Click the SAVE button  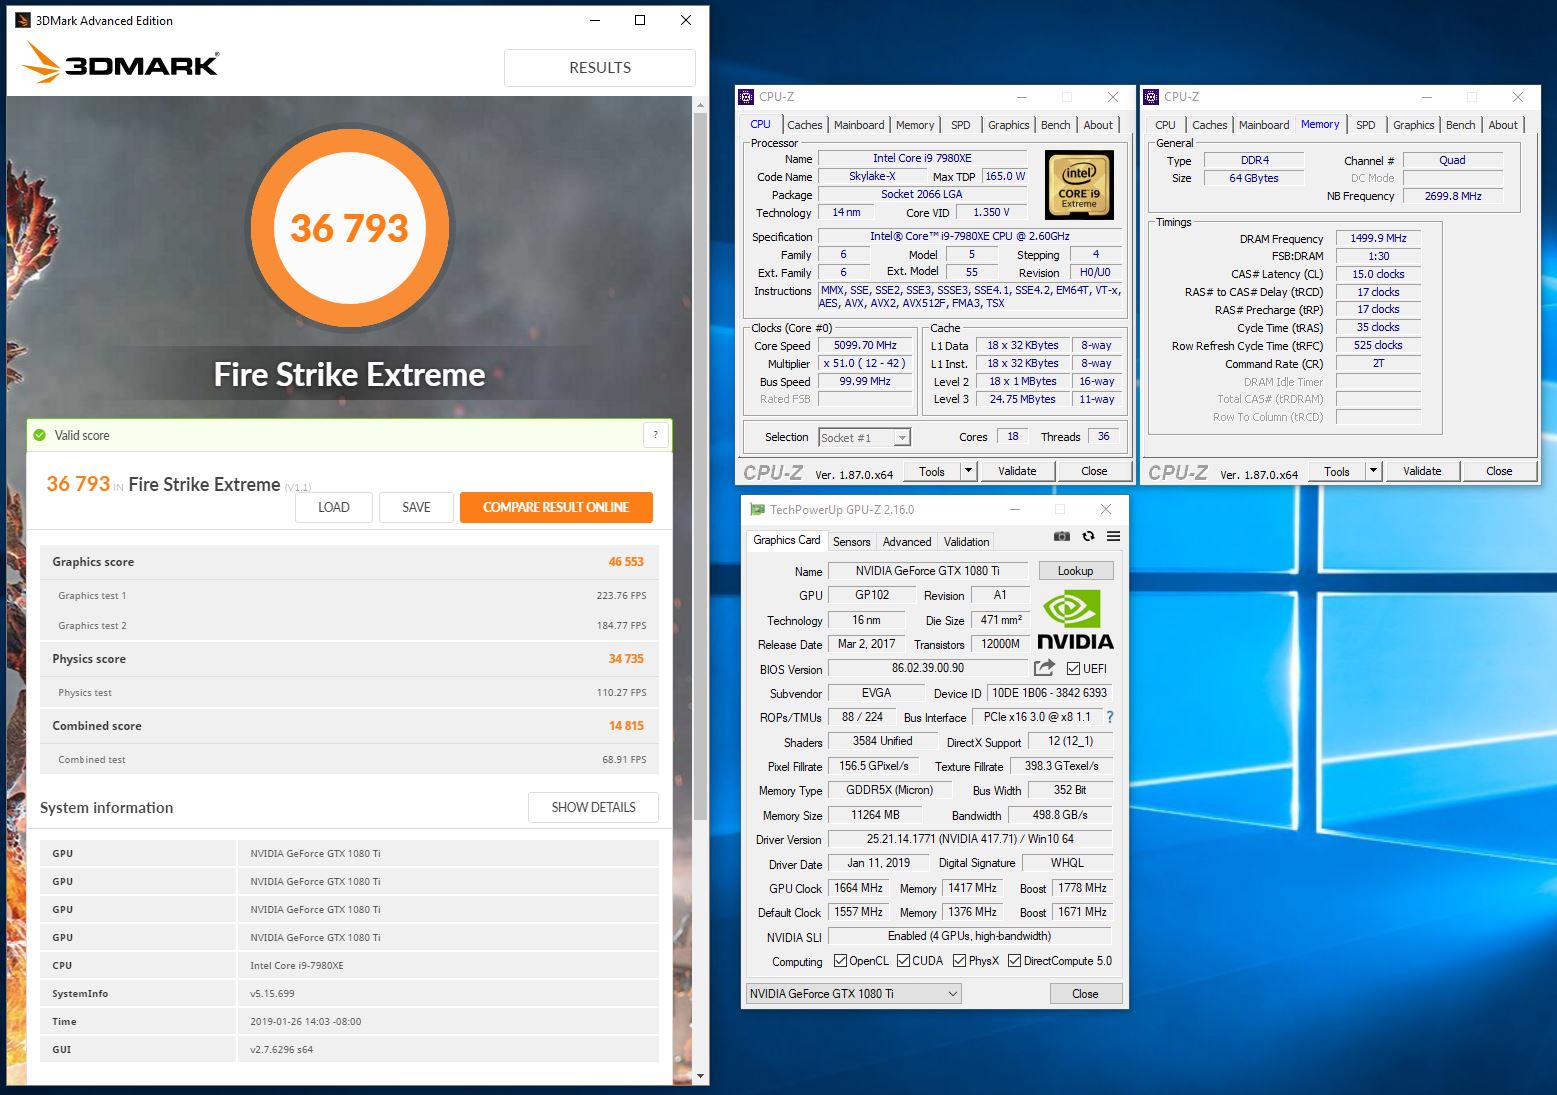416,507
